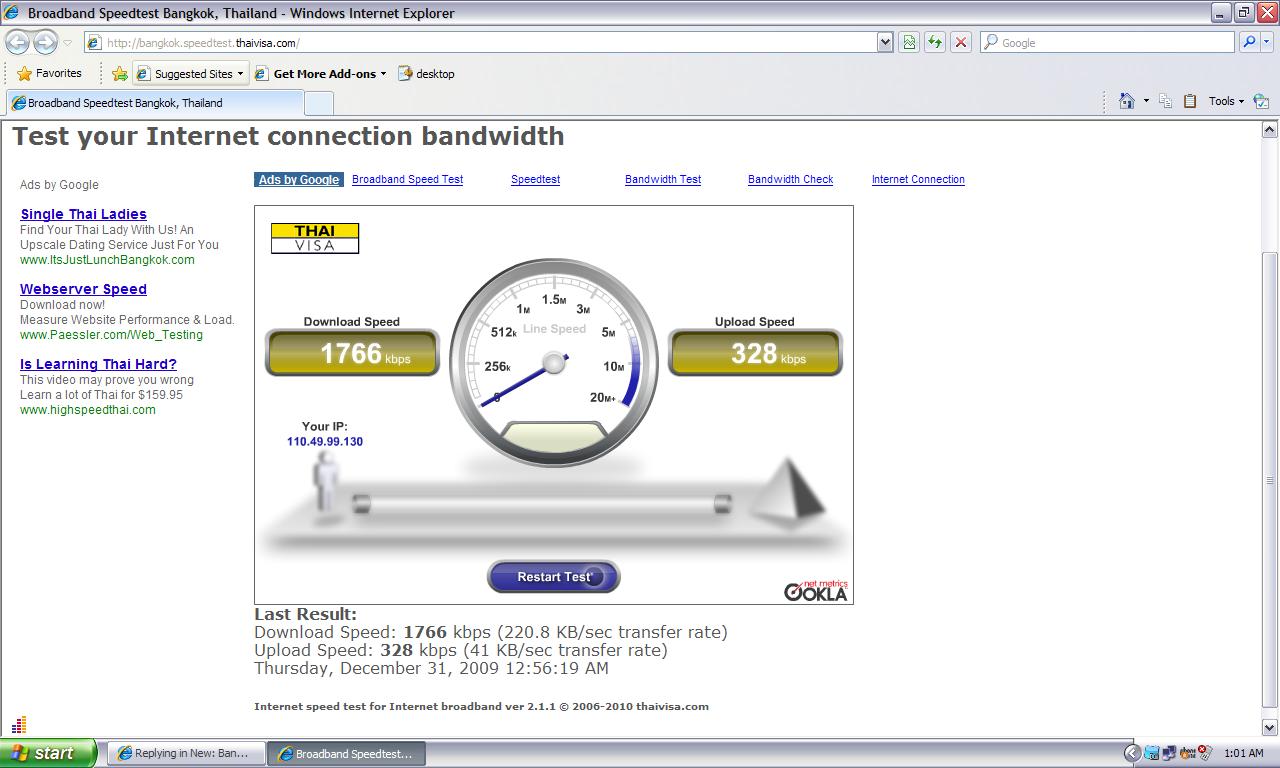Follow the Speedtest ad link
This screenshot has height=768, width=1280.
pyautogui.click(x=535, y=179)
